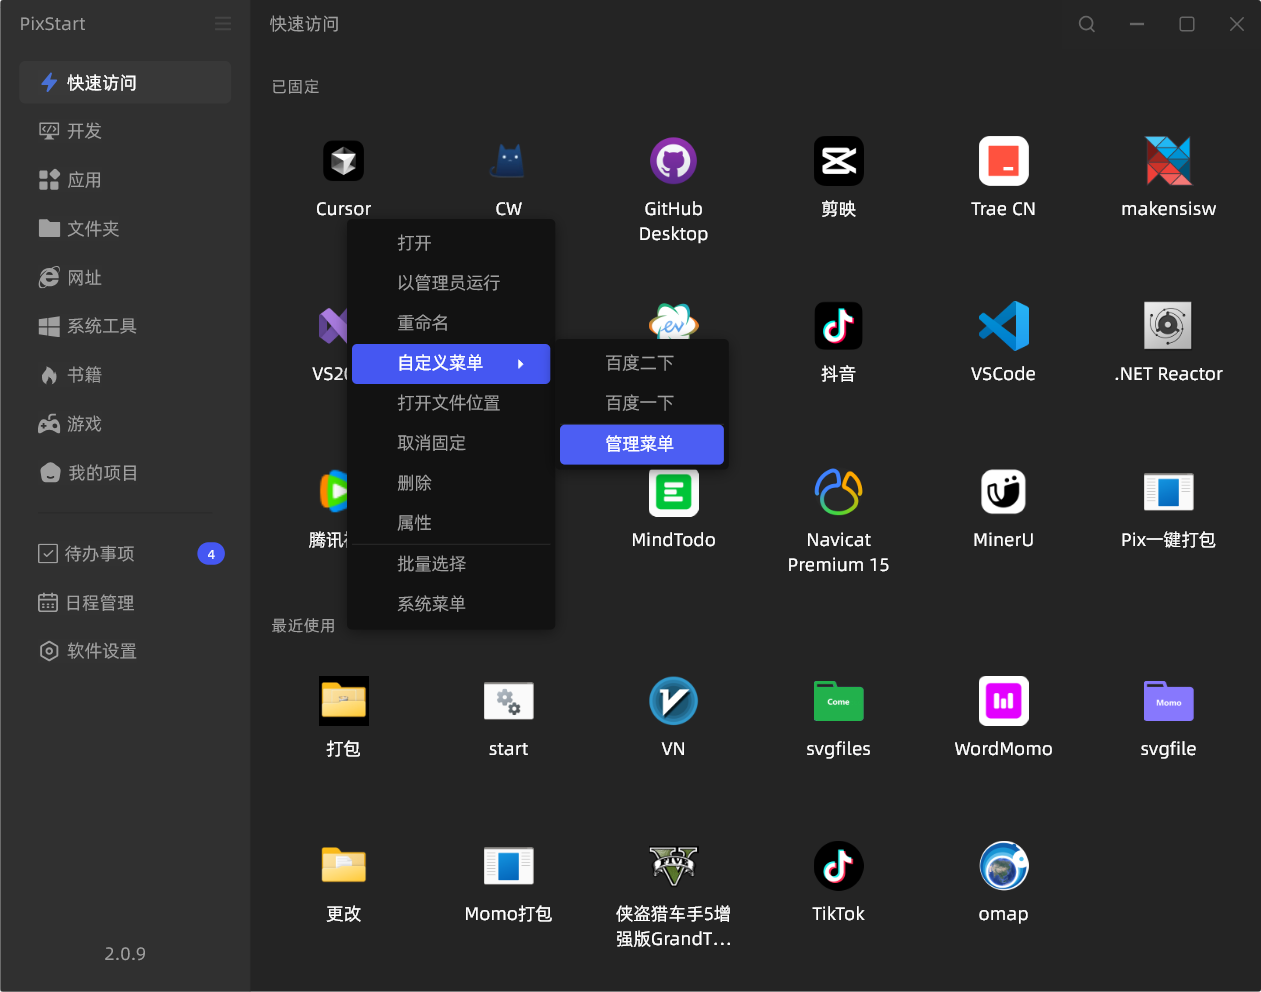Open the 我的项目 sidebar category

[125, 473]
